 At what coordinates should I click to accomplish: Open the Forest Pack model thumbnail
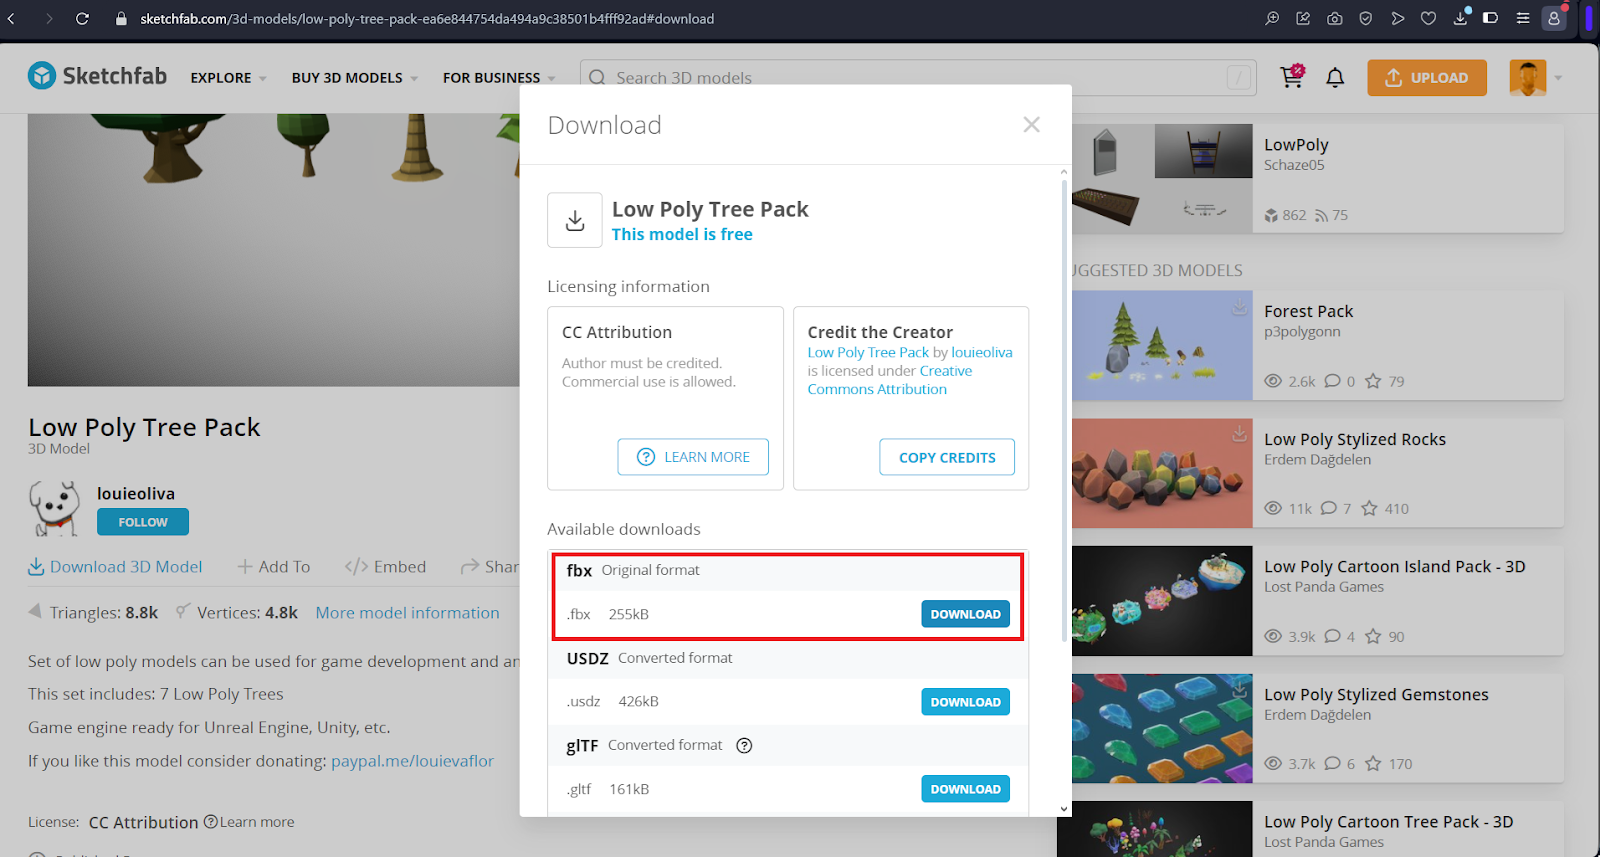tap(1162, 345)
